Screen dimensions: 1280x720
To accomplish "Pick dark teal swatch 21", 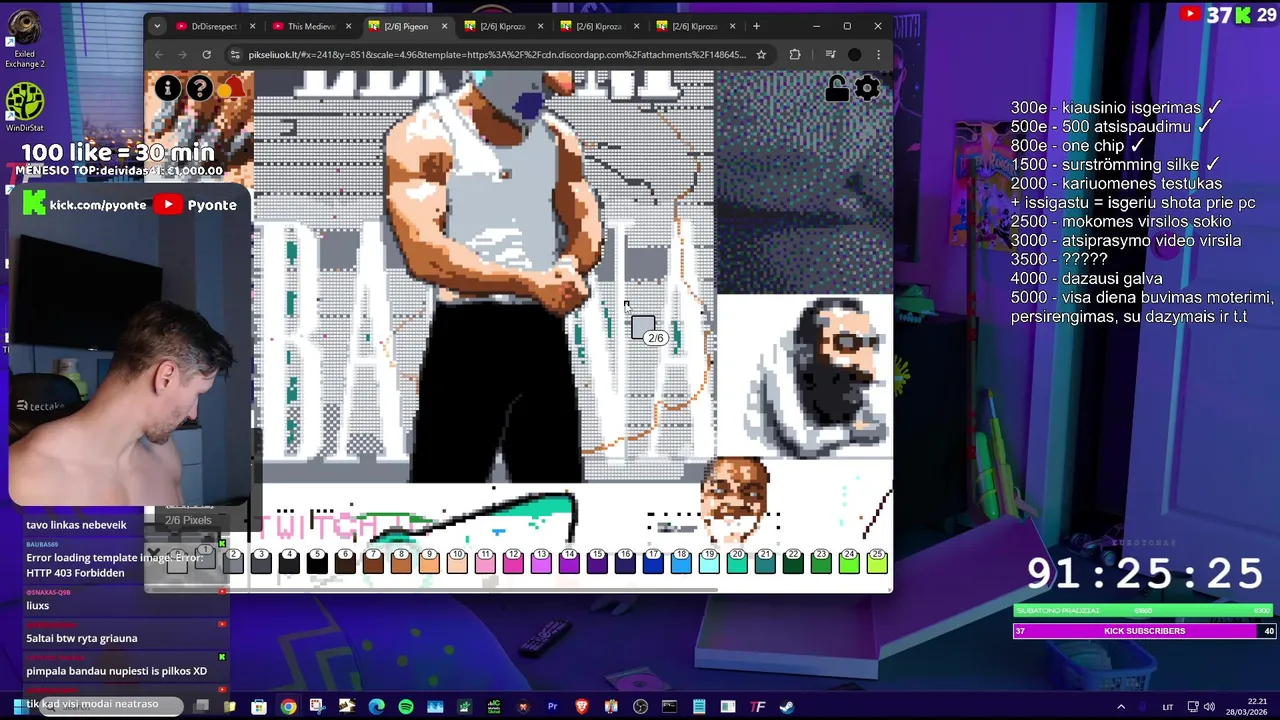I will pyautogui.click(x=765, y=561).
